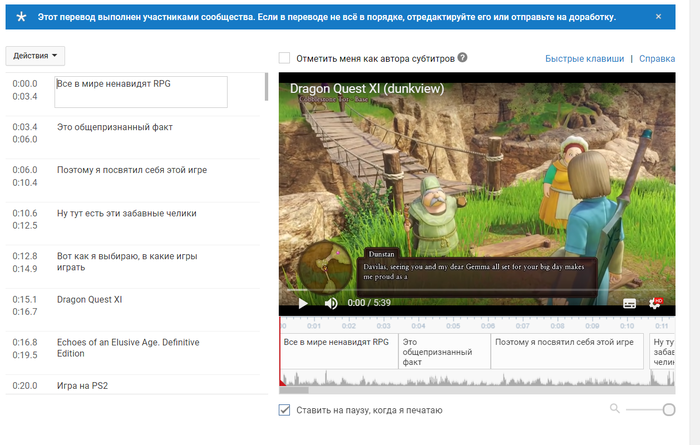The width and height of the screenshot is (700, 445).
Task: Click the star icon in blue banner
Action: point(21,17)
